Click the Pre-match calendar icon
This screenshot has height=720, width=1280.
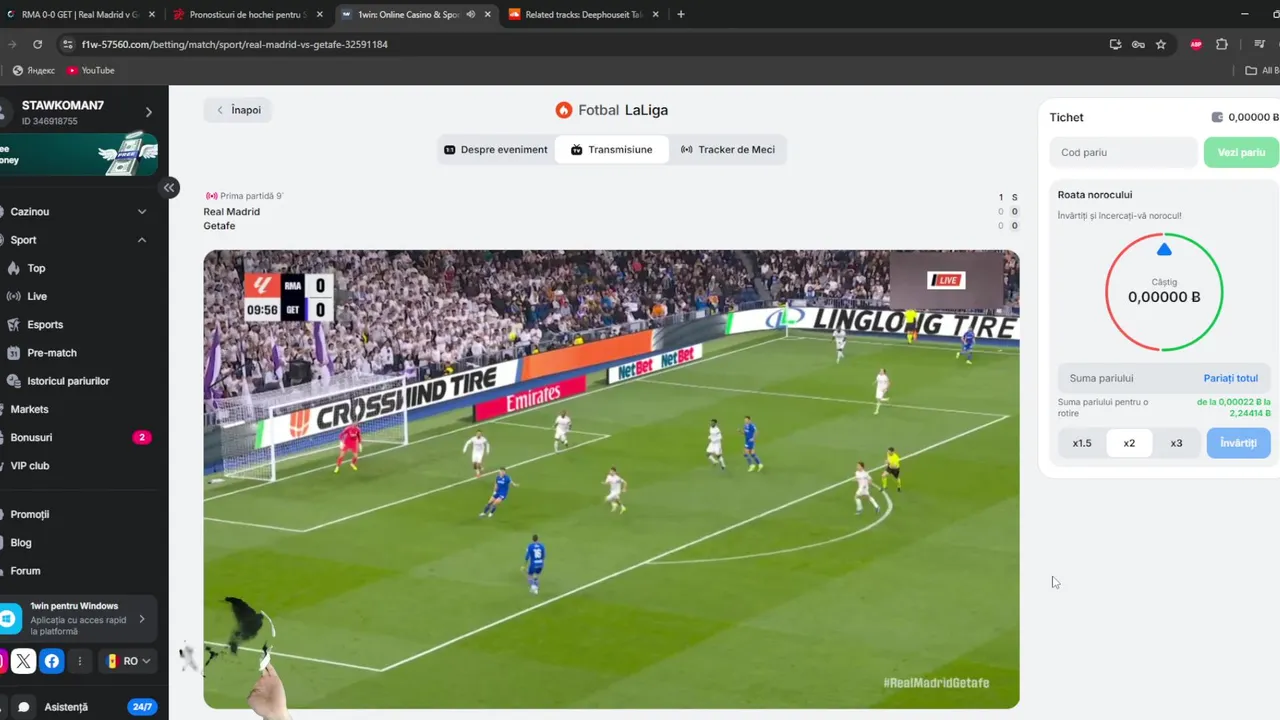point(14,353)
